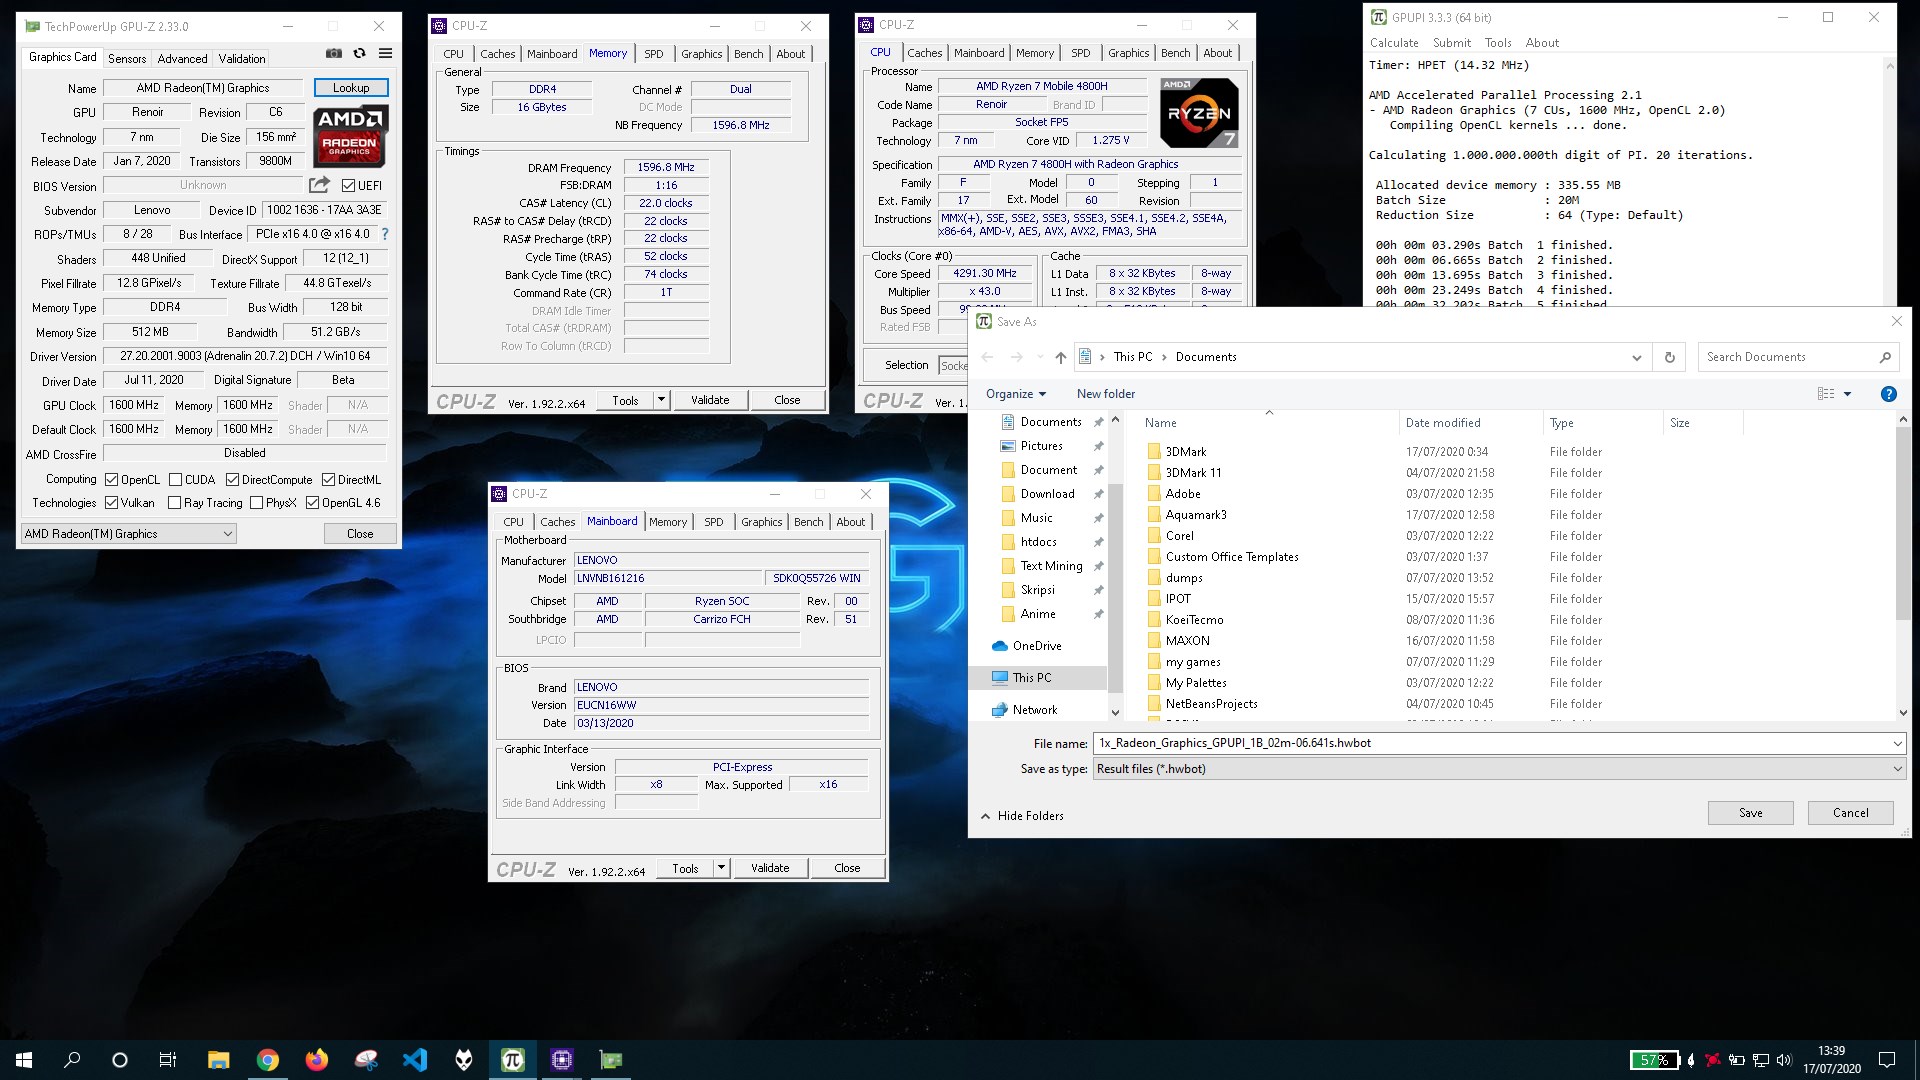Click Close at the bottom of GPU-Z
This screenshot has height=1080, width=1920.
tap(360, 534)
